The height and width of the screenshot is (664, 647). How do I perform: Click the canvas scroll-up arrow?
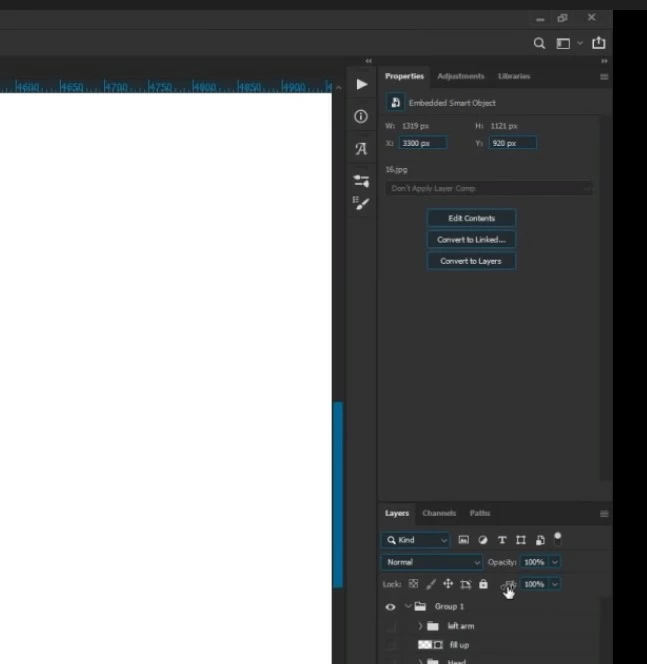(x=338, y=88)
